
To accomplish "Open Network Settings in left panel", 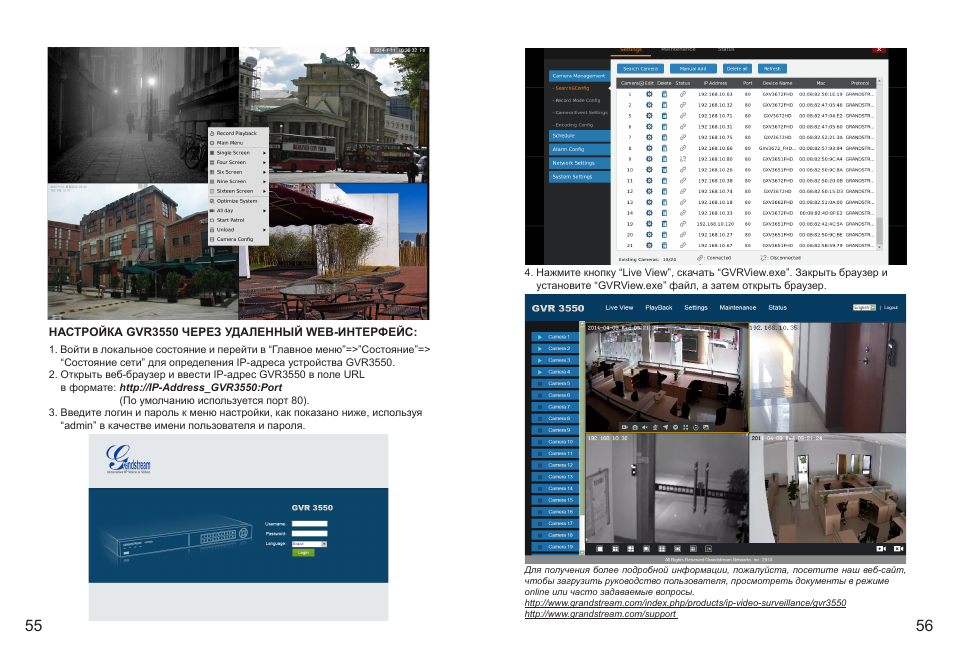I will [580, 163].
